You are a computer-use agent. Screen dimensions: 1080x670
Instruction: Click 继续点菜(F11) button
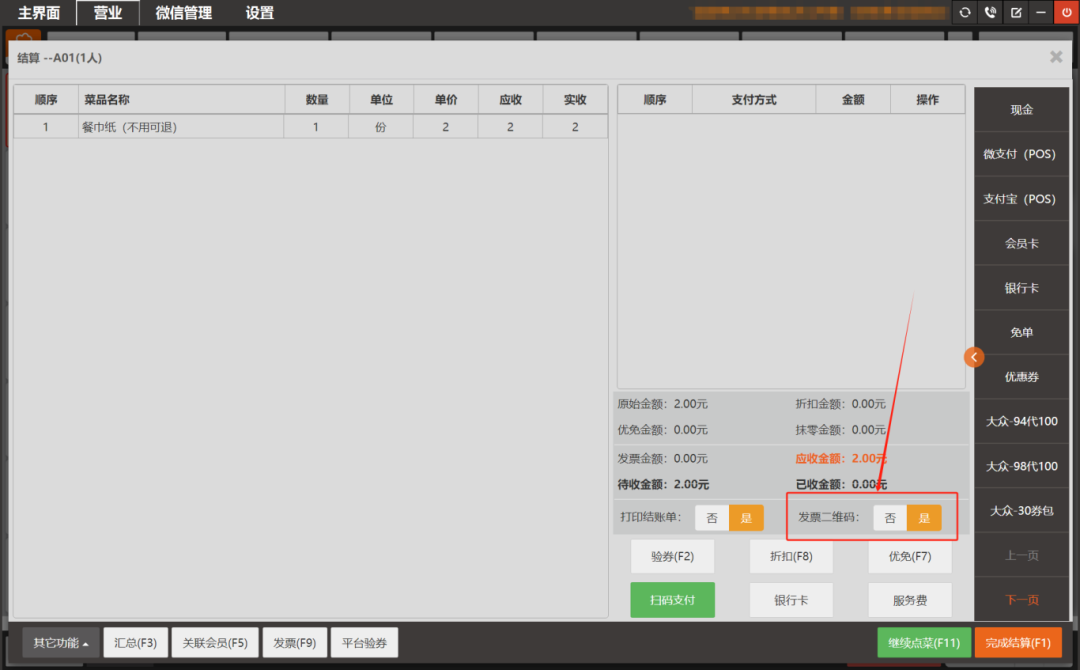point(924,643)
